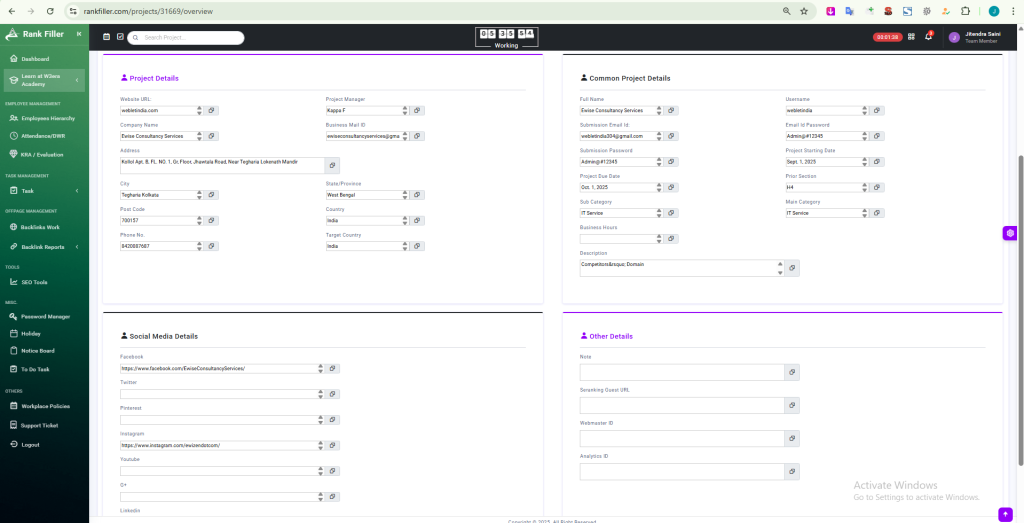This screenshot has width=1024, height=523.
Task: Copy the Facebook URL field value
Action: [332, 368]
